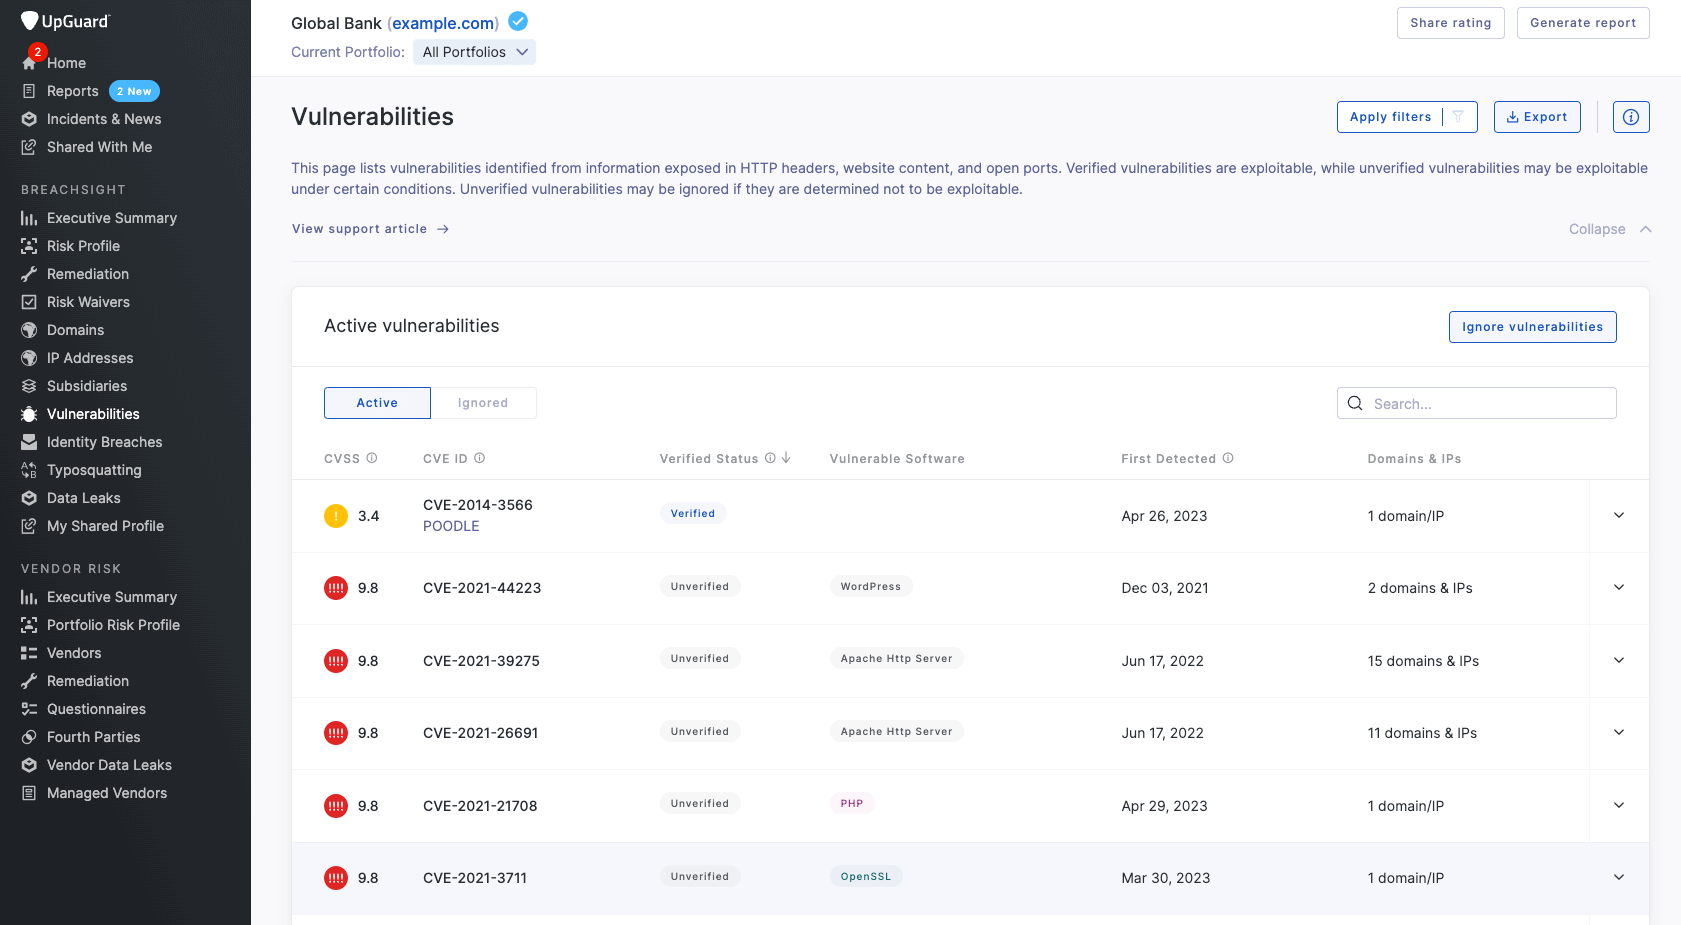Open Identity Breaches in the sidebar
Screen dimensions: 1681x925
104,442
